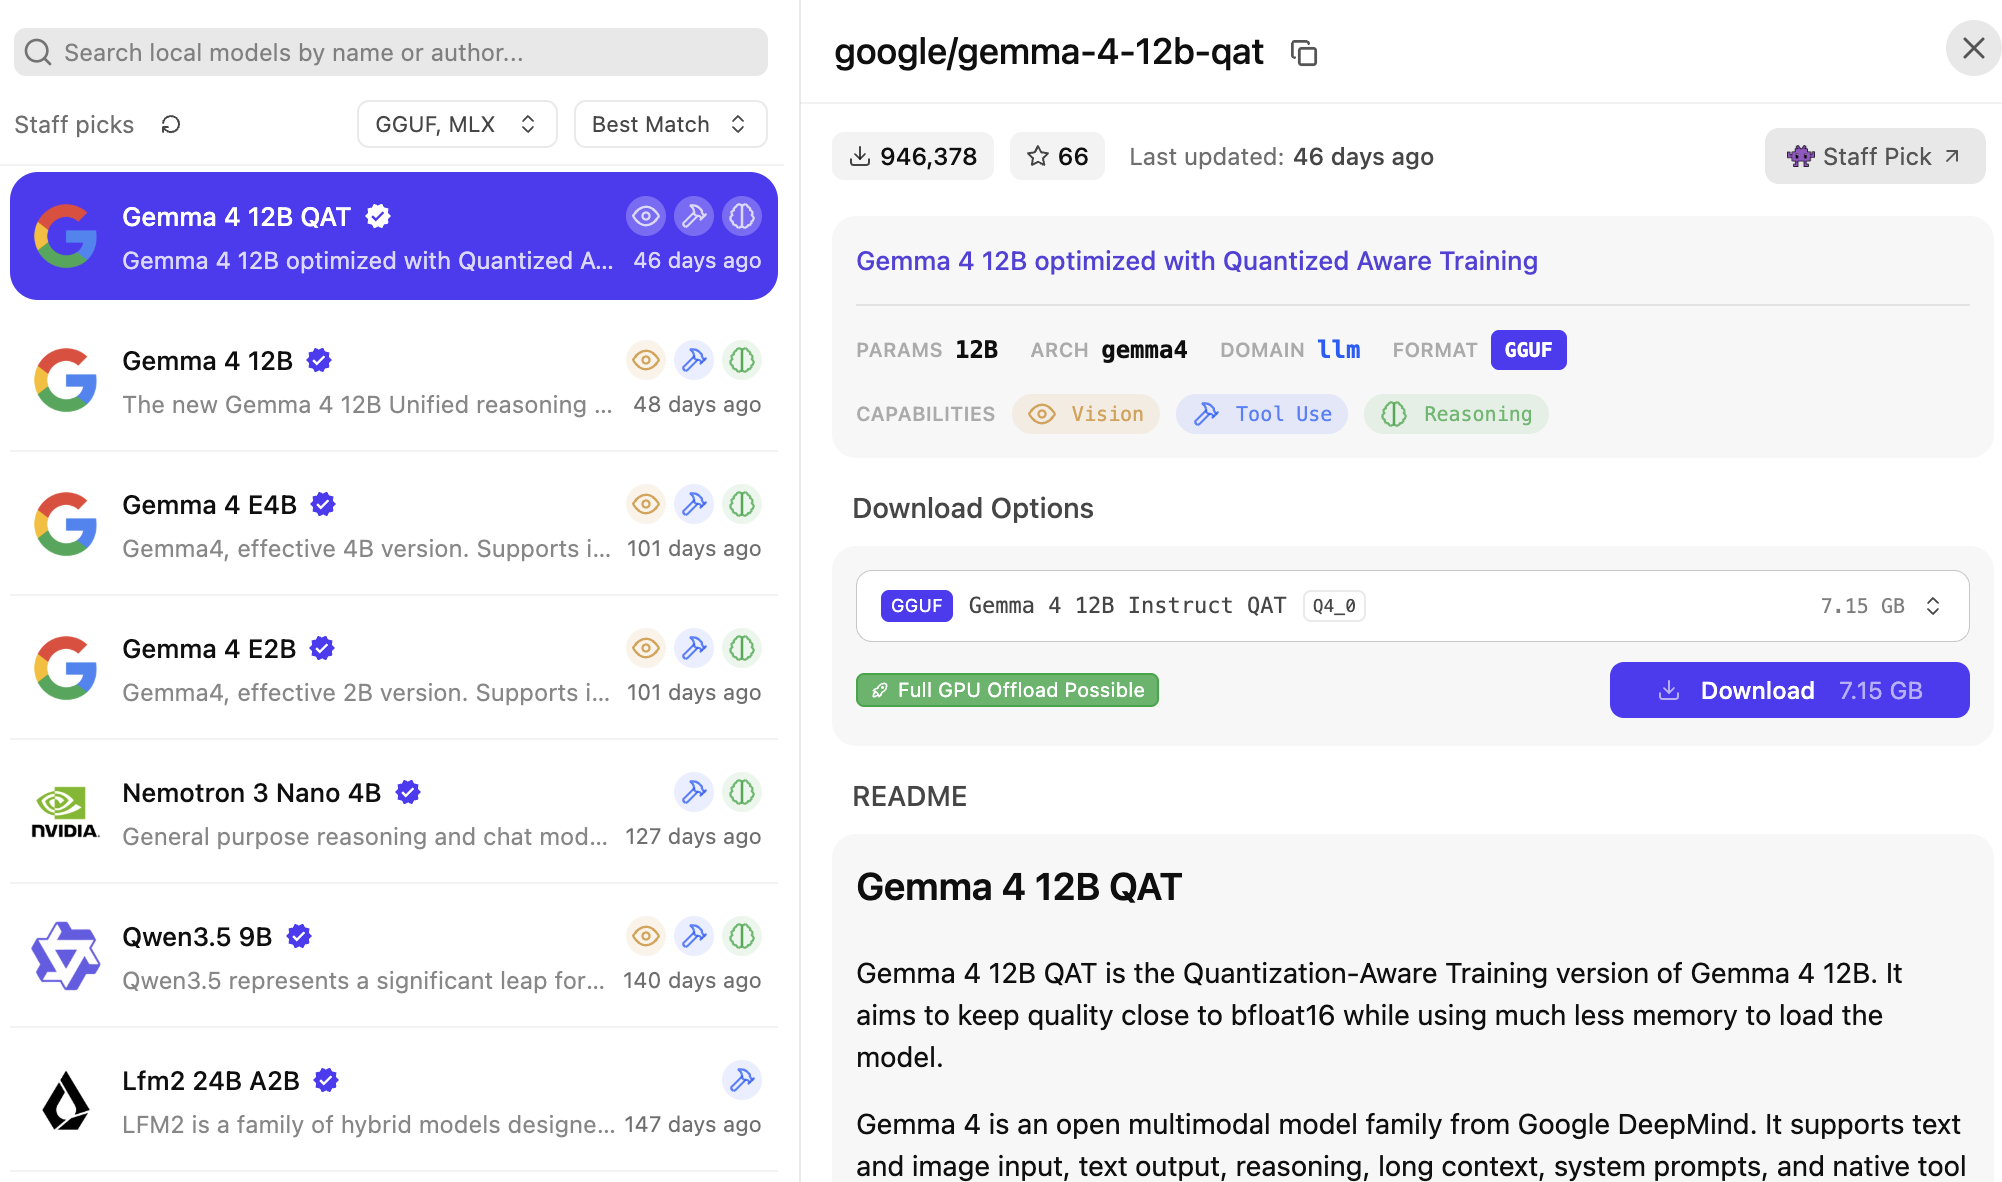Refresh the Staff picks list
Screen dimensions: 2002x1182
171,124
